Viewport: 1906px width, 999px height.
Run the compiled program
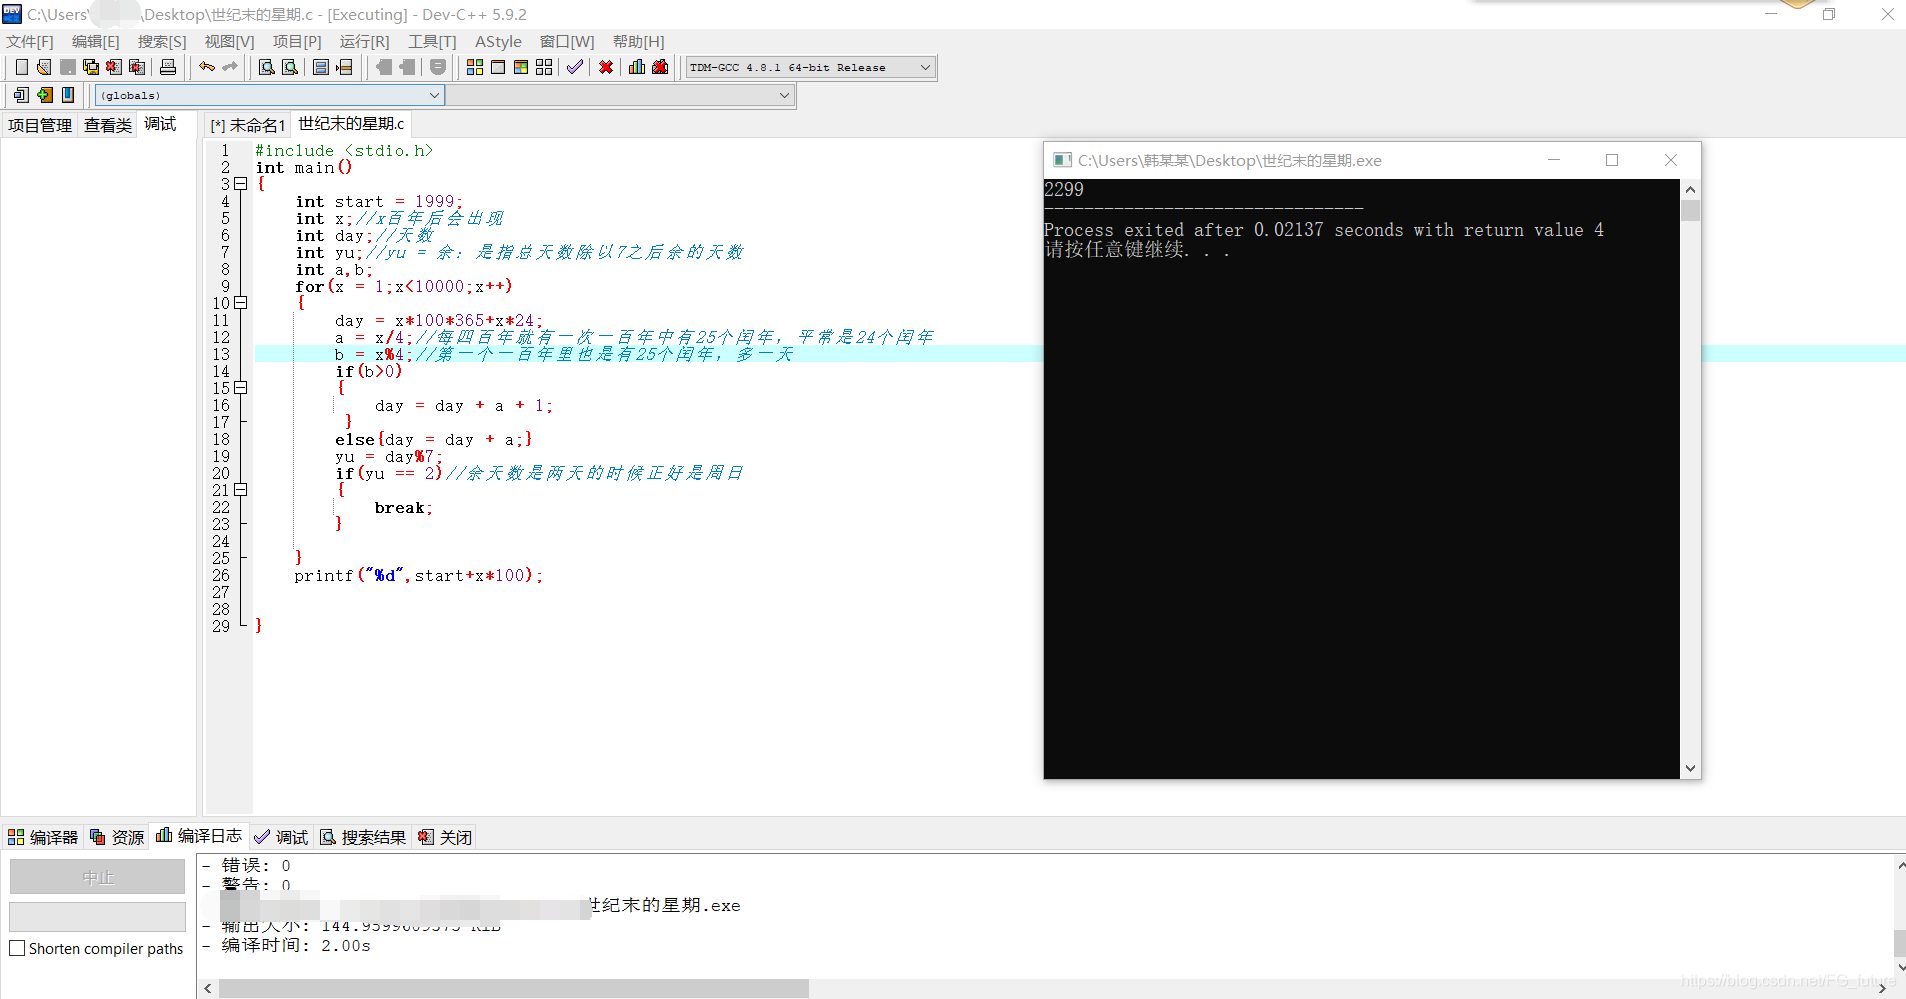(498, 67)
